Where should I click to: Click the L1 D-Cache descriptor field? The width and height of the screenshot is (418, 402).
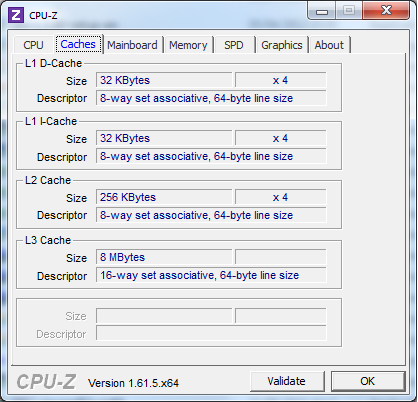(211, 98)
